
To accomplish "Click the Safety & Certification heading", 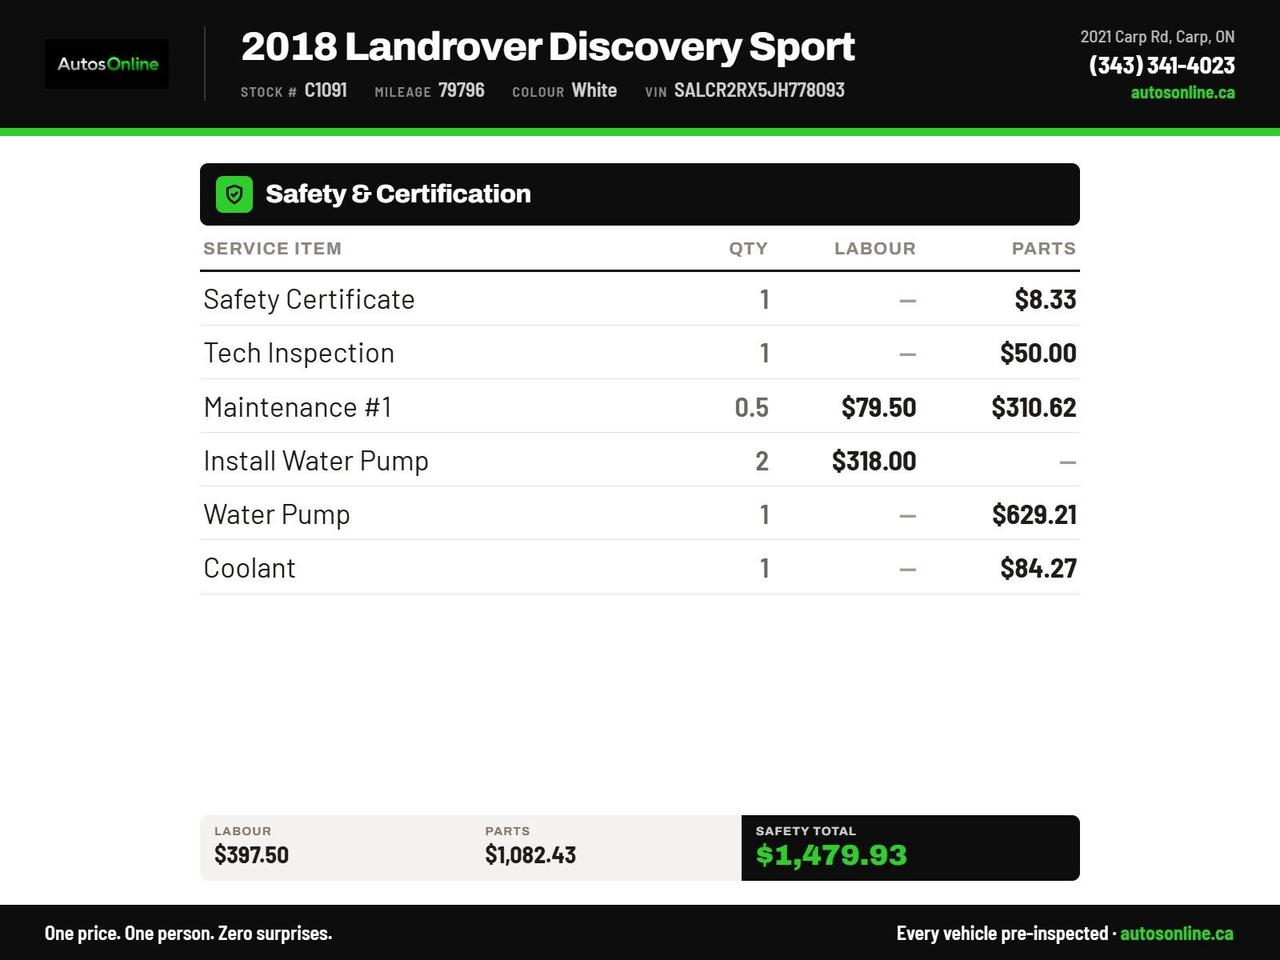I will [x=398, y=194].
